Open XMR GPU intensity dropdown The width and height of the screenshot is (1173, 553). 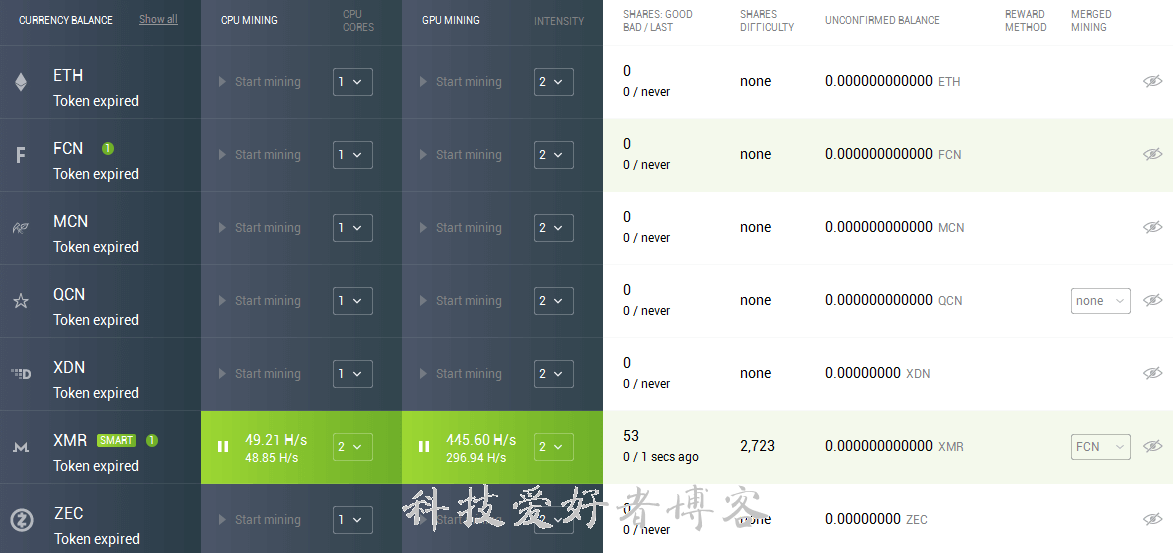tap(554, 447)
